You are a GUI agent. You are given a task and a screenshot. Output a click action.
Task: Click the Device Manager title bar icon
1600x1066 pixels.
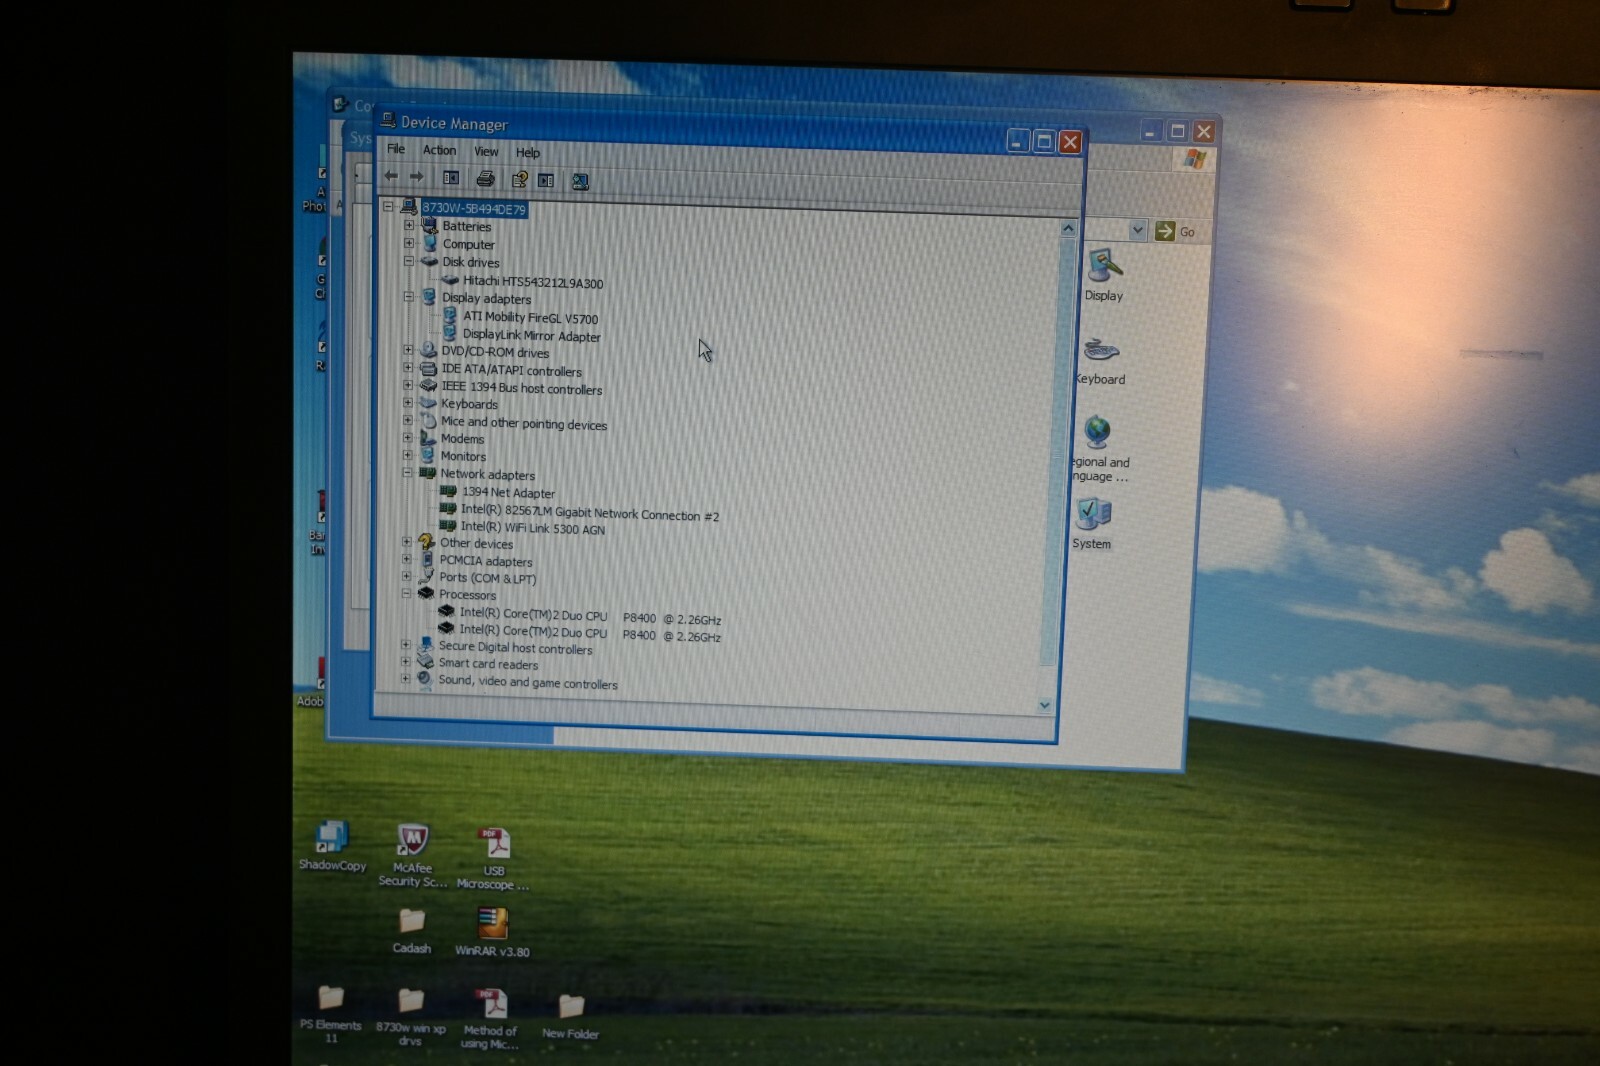[x=388, y=121]
